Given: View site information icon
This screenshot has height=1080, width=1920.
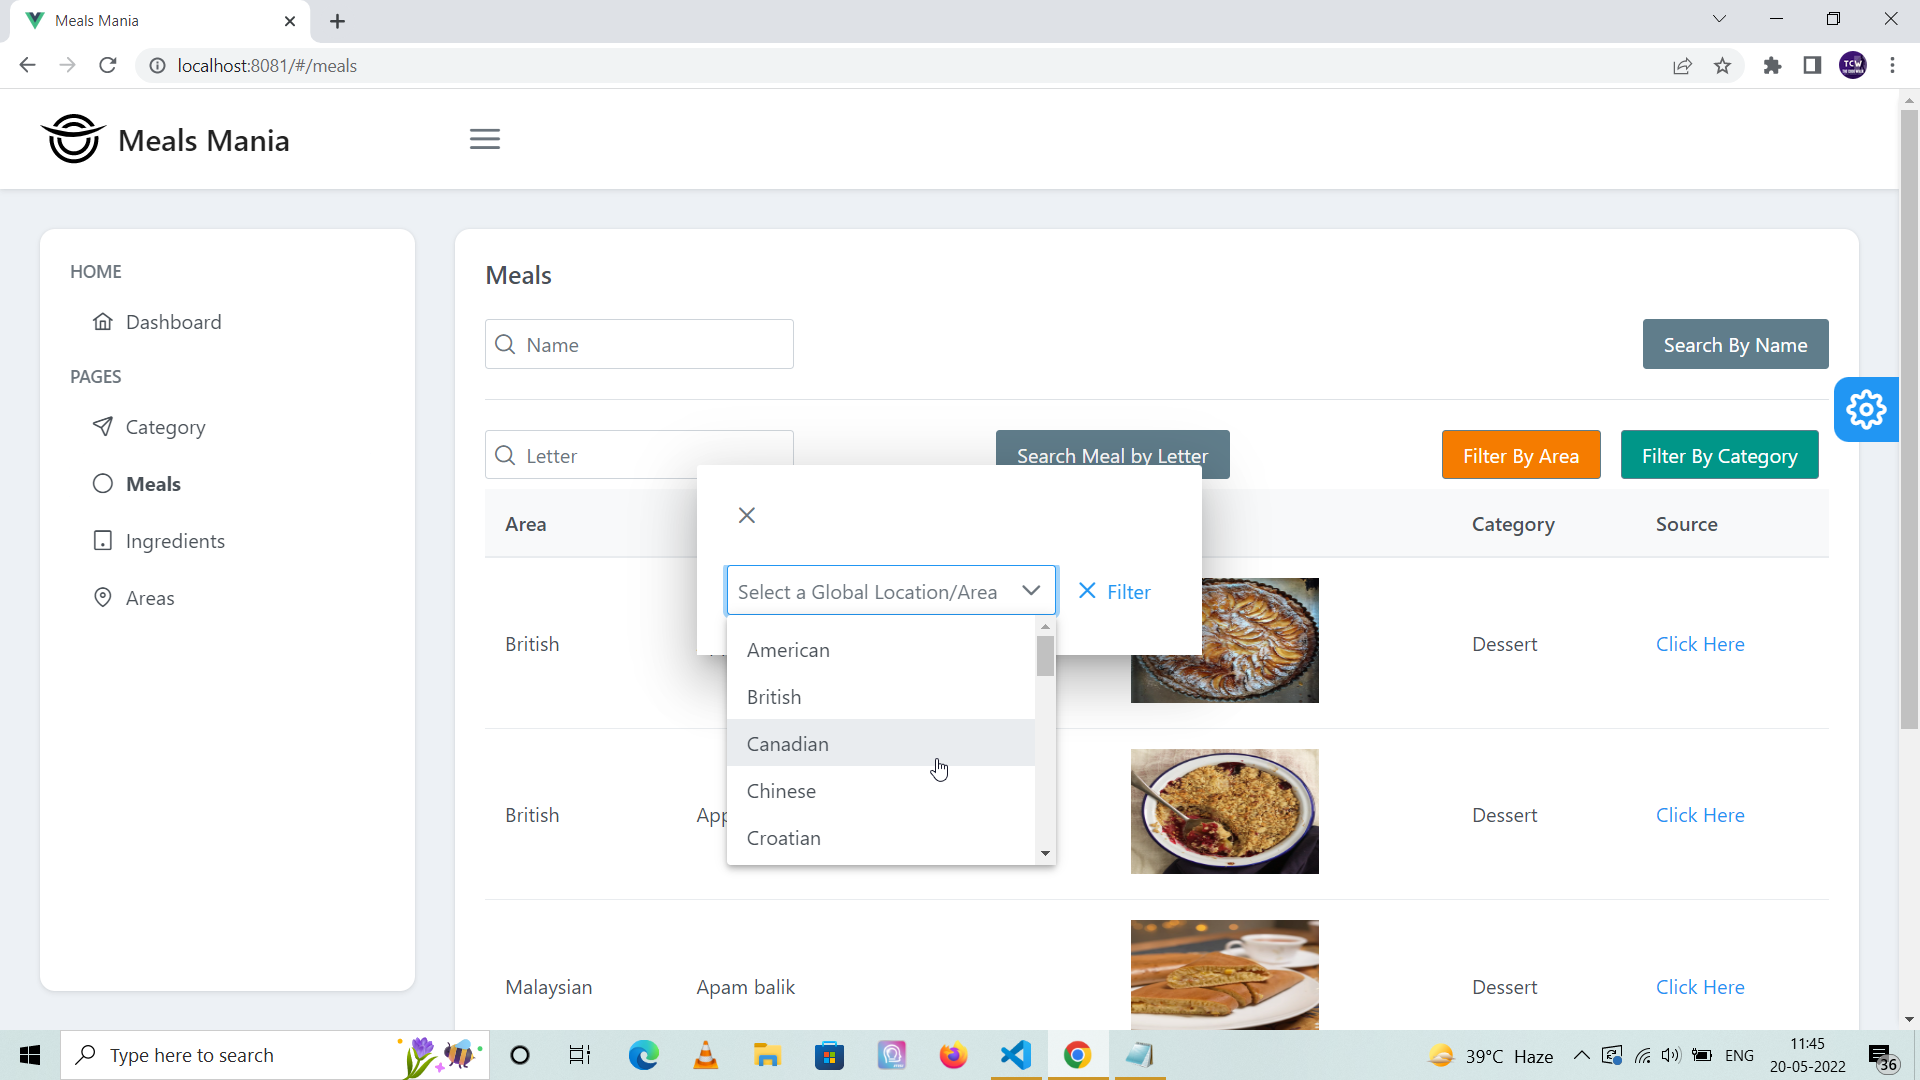Looking at the screenshot, I should click(157, 65).
